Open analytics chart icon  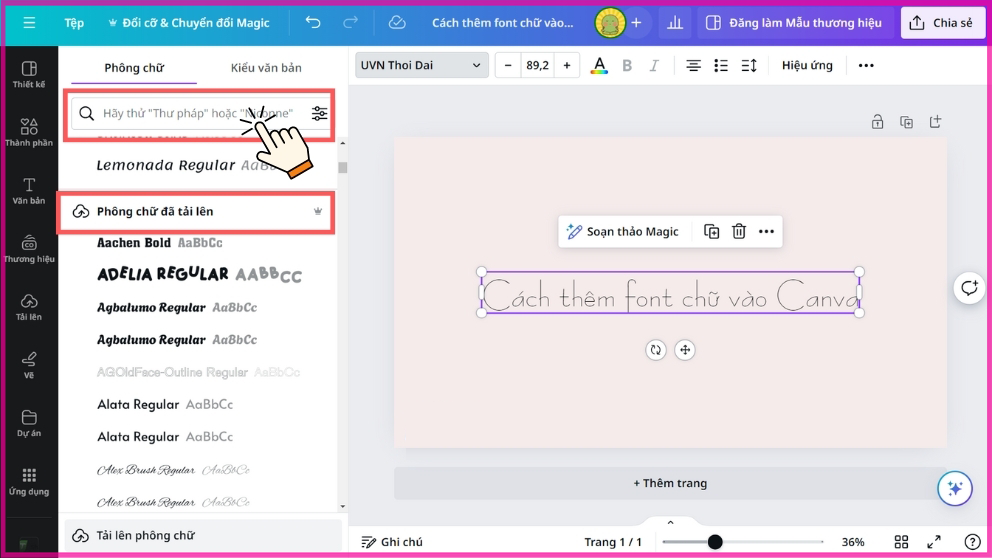675,23
